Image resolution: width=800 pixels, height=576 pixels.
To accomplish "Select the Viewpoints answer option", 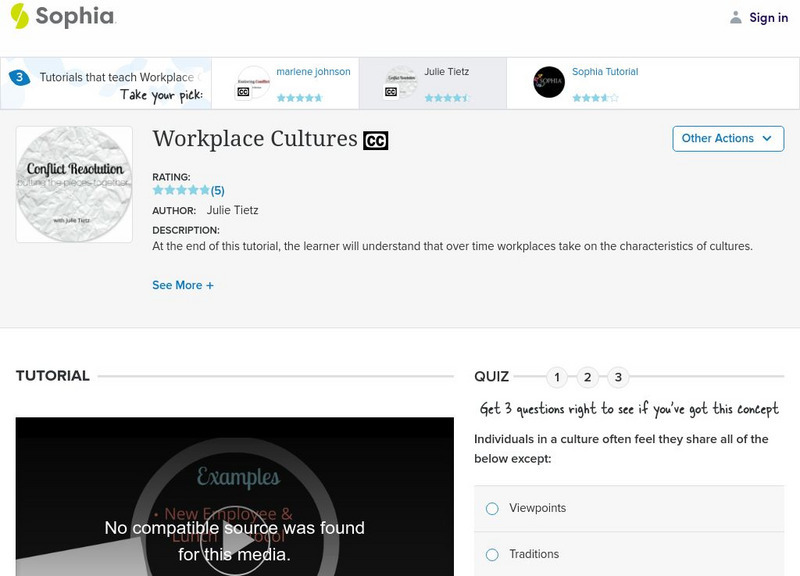I will [491, 508].
